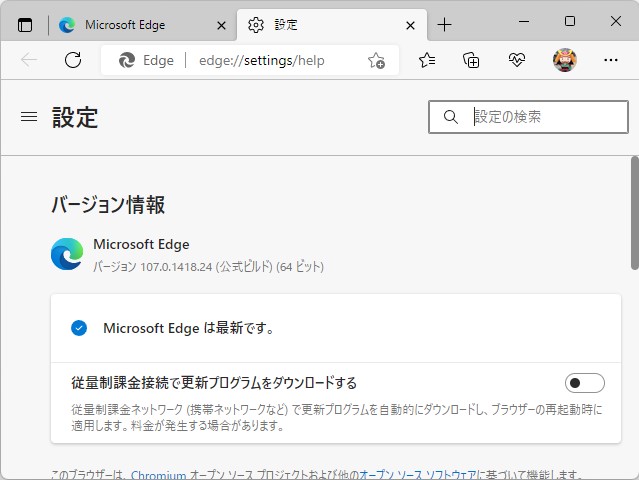Click the profile avatar picture
The image size is (639, 480).
point(564,60)
